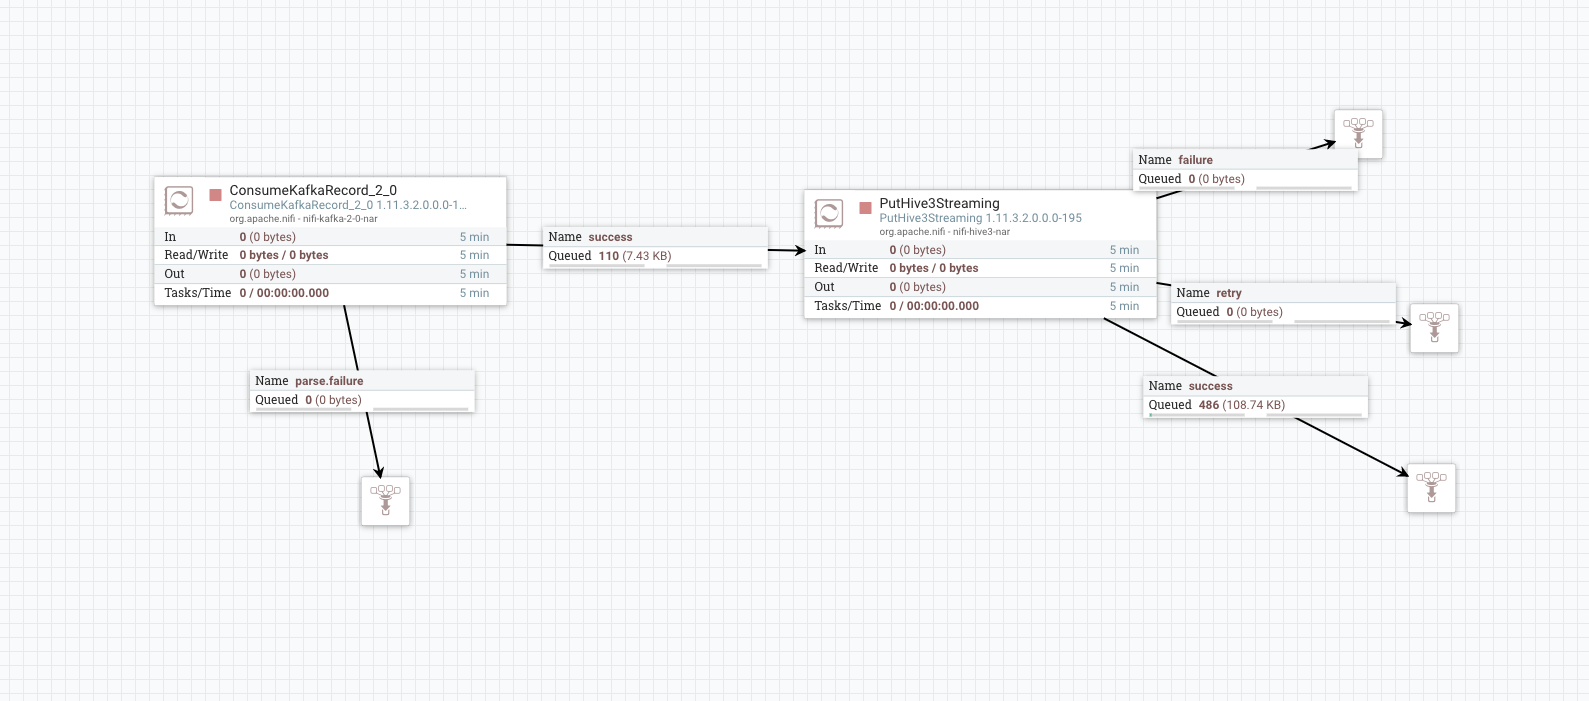Click the ConsumeKafkaRecord_2_0 processor title
This screenshot has height=701, width=1589.
click(x=313, y=190)
